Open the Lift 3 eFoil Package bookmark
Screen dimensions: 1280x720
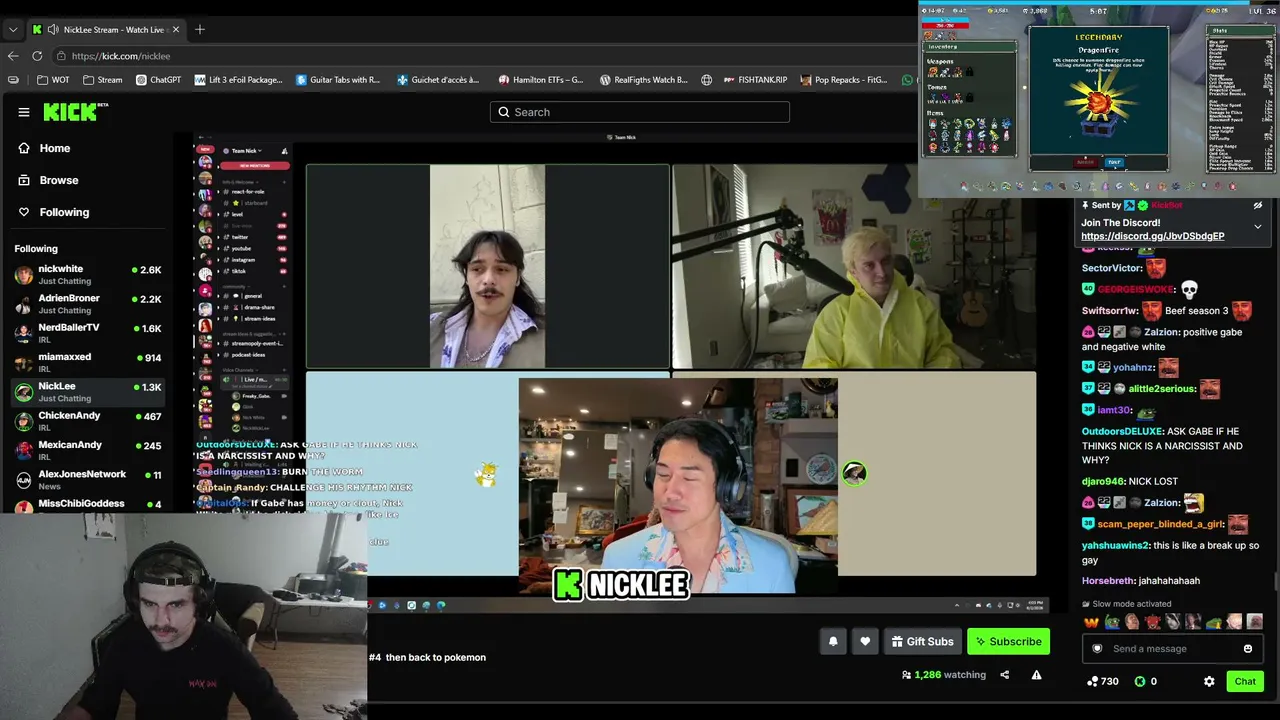[x=238, y=80]
